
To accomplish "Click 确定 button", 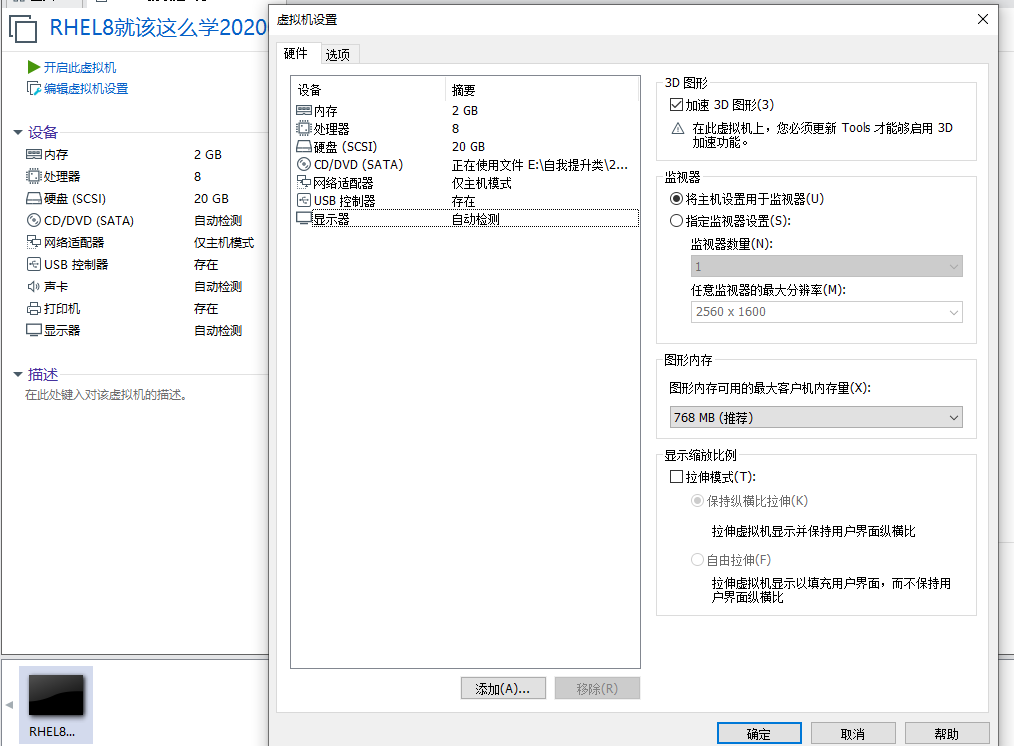I will tap(759, 734).
